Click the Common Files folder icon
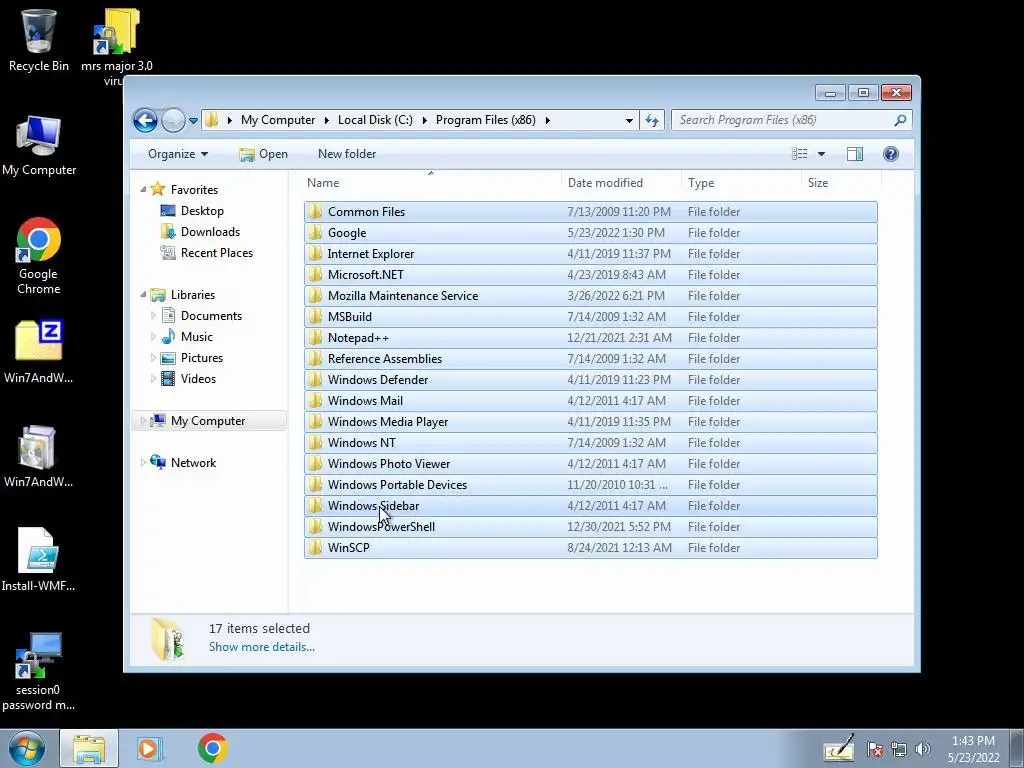1024x768 pixels. click(x=315, y=212)
